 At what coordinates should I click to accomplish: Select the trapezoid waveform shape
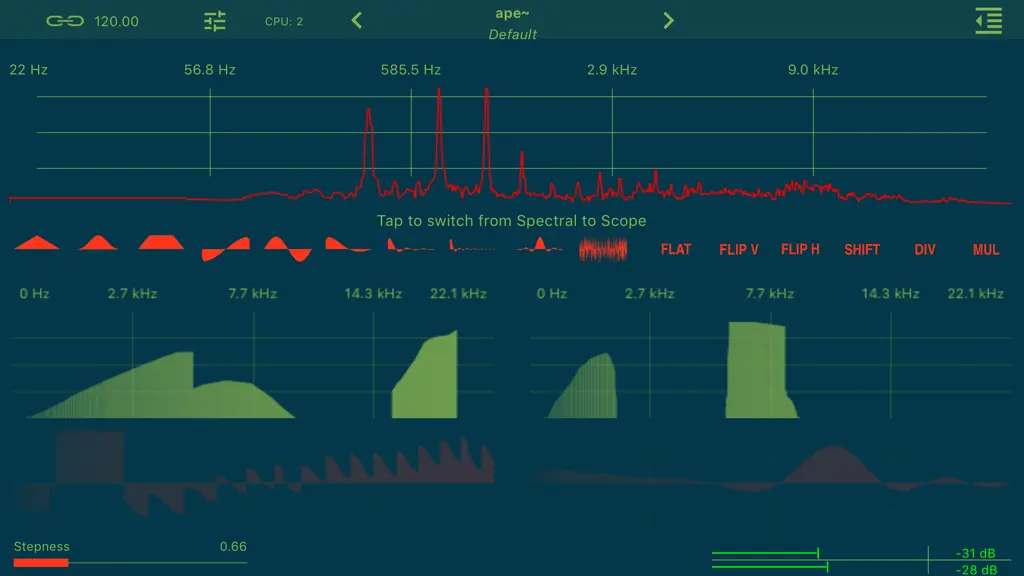(x=161, y=243)
